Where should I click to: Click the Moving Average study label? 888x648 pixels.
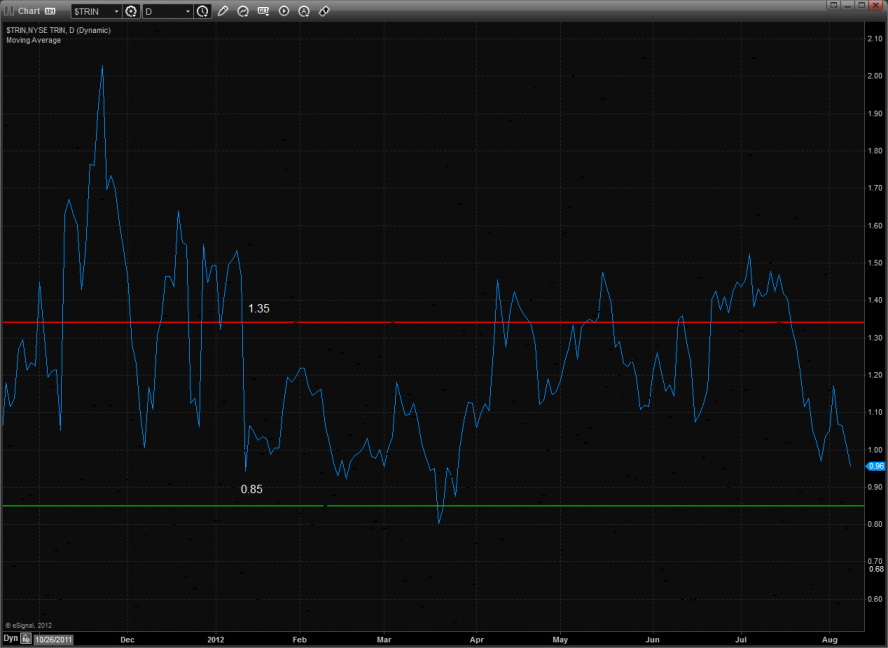(33, 40)
